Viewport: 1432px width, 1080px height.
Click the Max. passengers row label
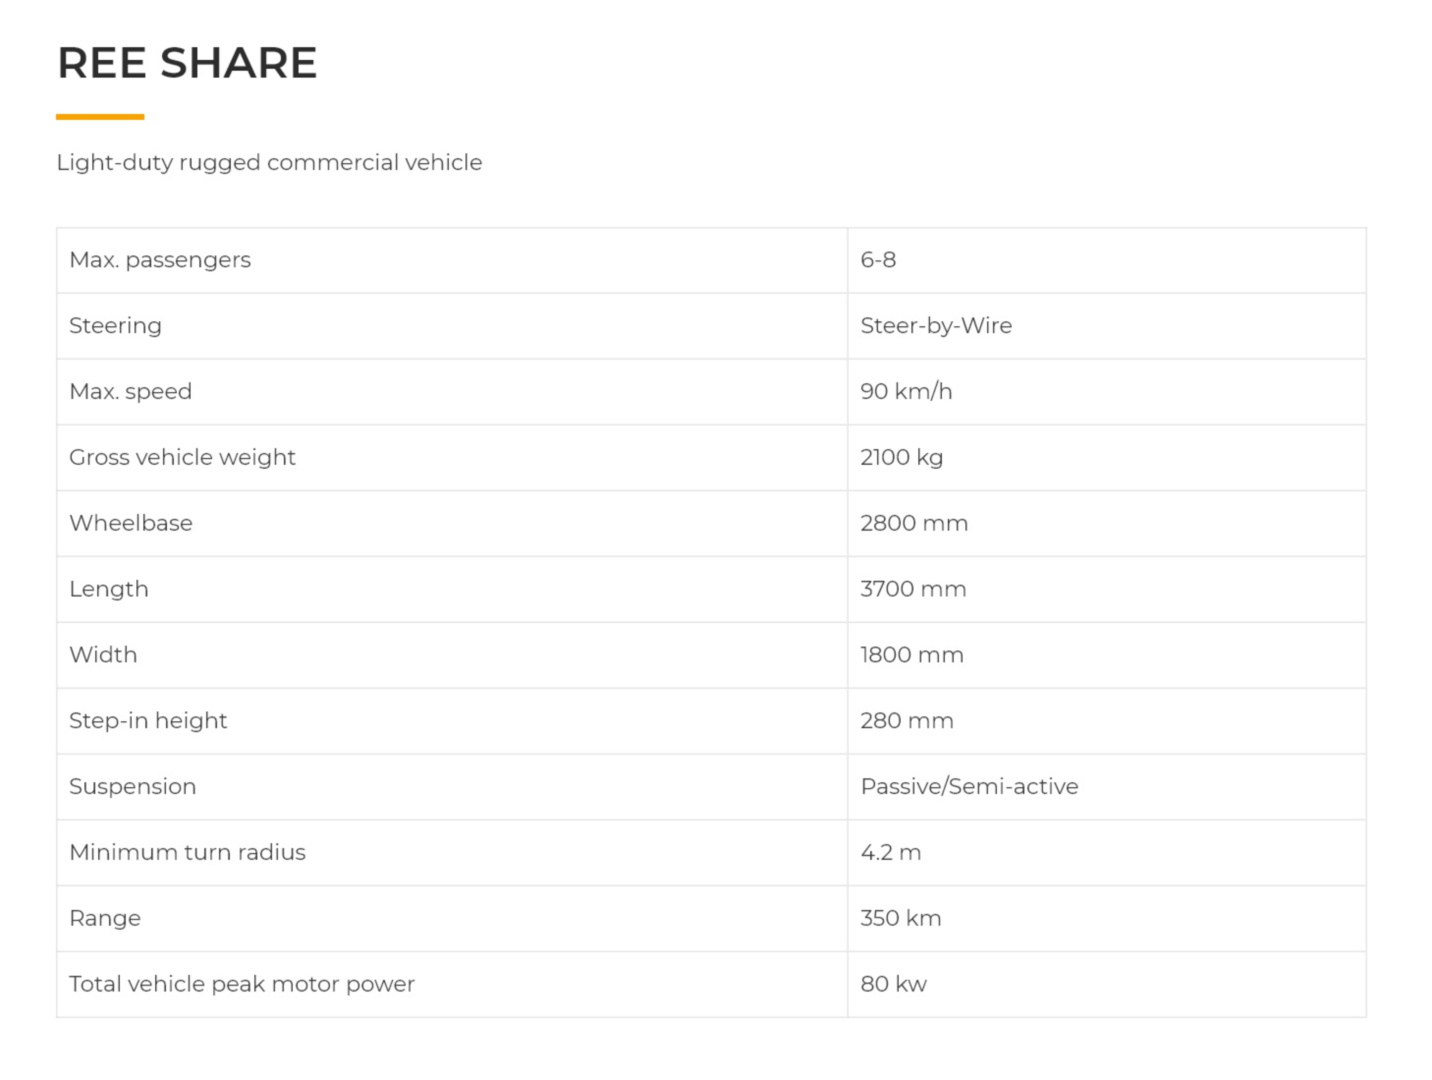(x=160, y=260)
